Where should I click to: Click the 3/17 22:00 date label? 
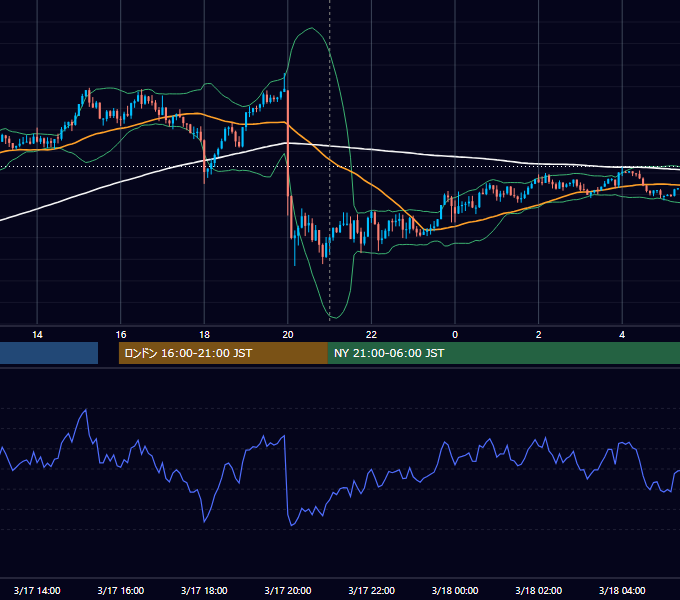point(372,590)
